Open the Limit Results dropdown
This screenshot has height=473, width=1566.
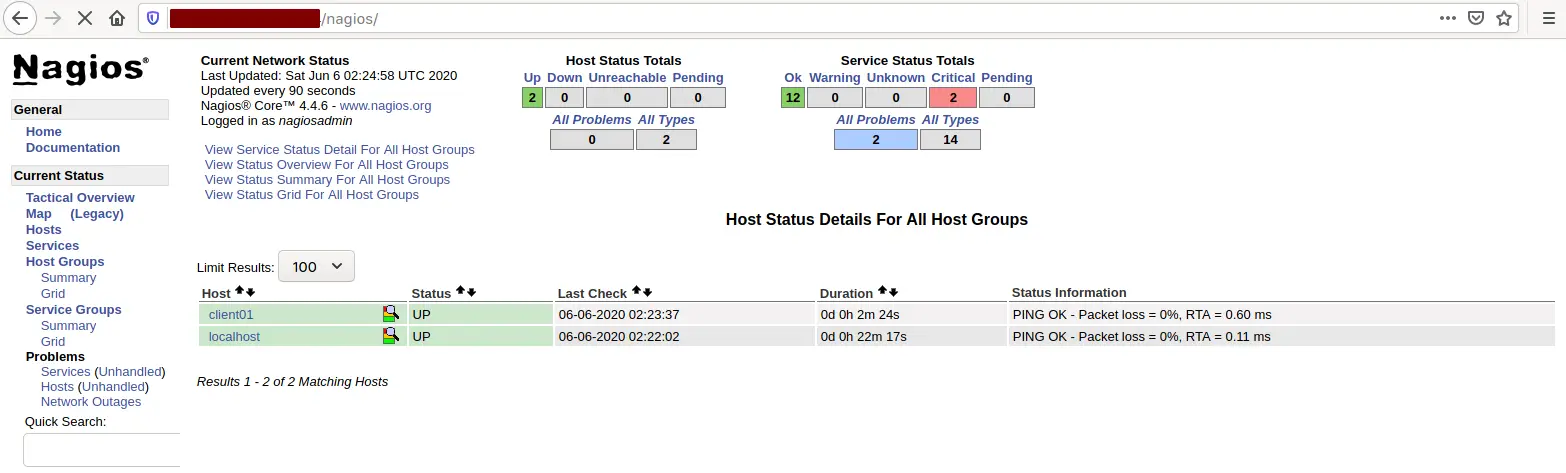(316, 267)
